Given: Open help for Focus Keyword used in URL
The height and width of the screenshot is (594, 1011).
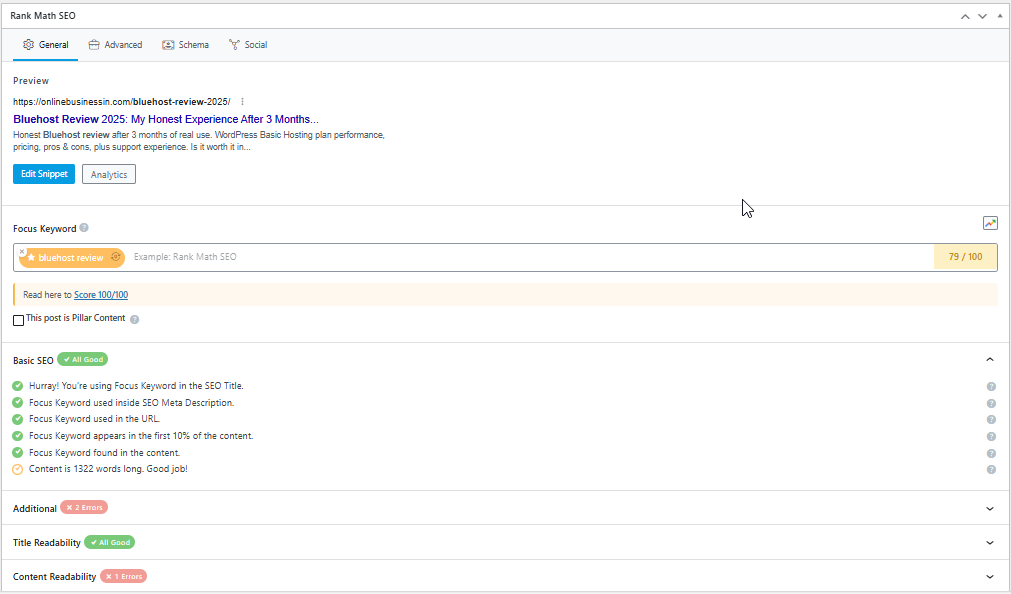Looking at the screenshot, I should pyautogui.click(x=991, y=419).
